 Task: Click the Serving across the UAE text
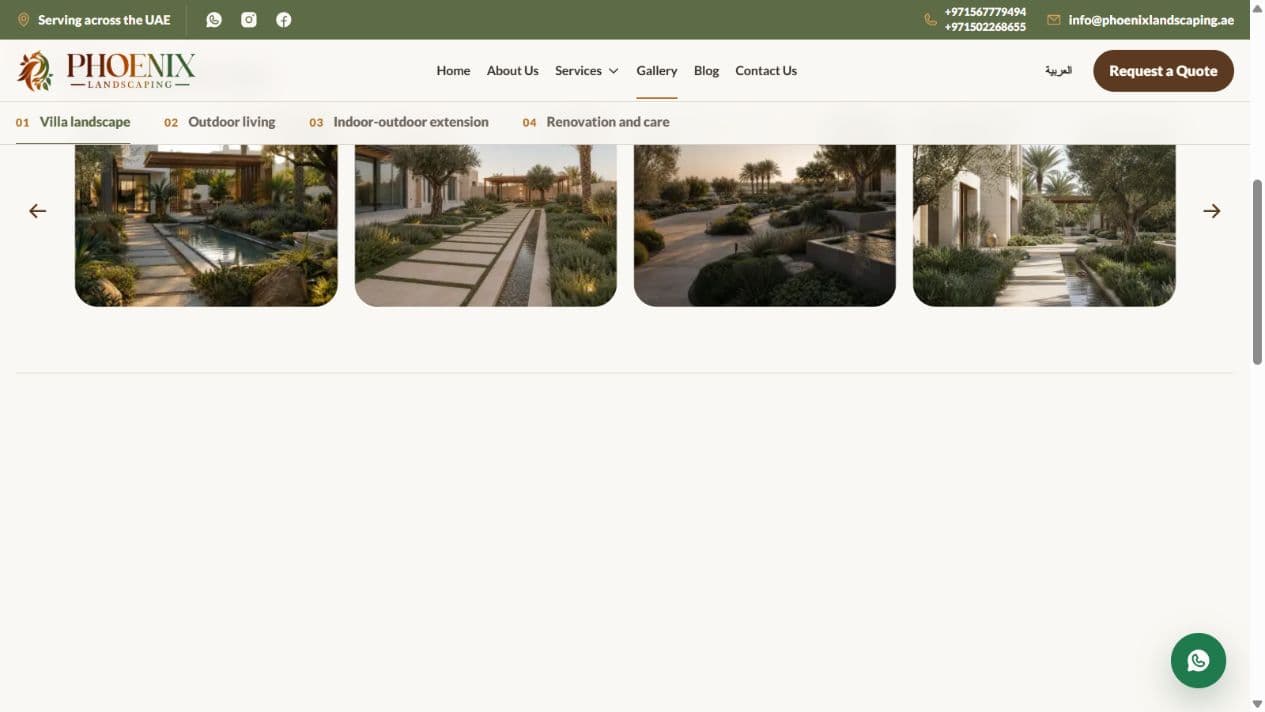[x=104, y=20]
